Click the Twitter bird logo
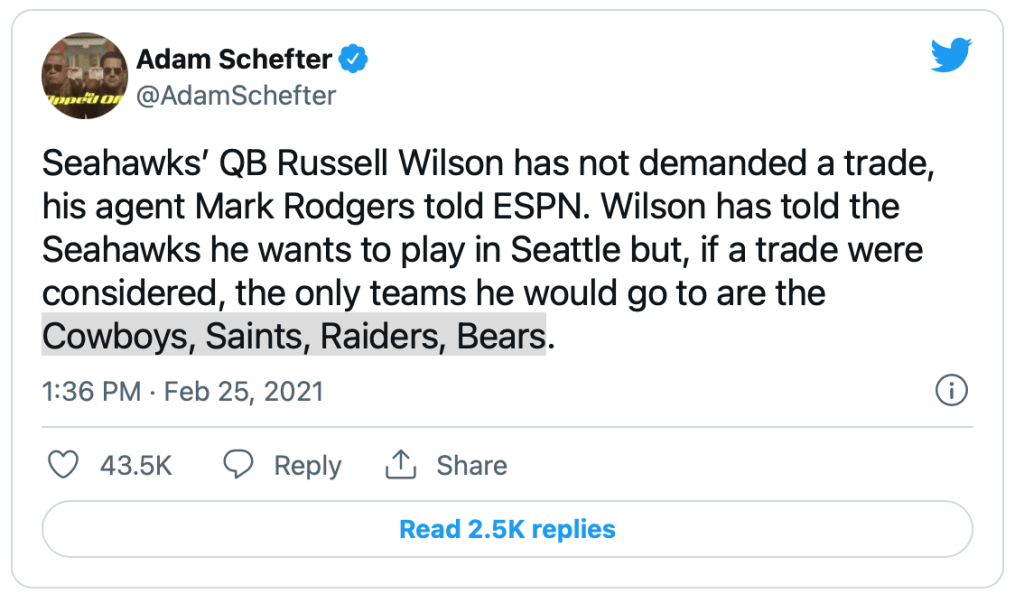1024x603 pixels. coord(950,55)
